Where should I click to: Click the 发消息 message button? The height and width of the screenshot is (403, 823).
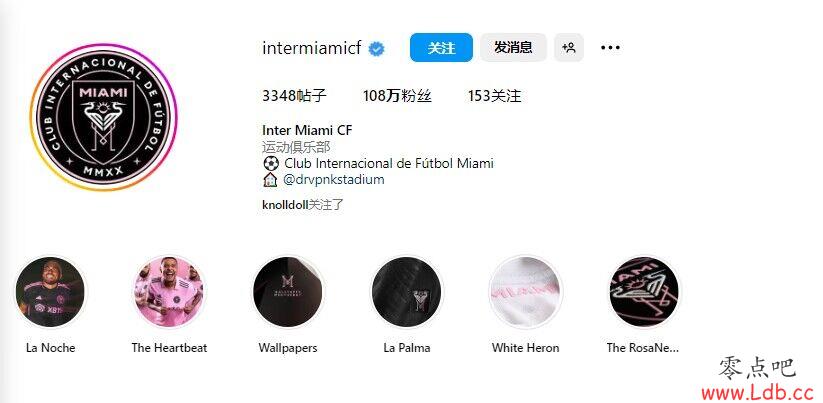click(x=513, y=48)
